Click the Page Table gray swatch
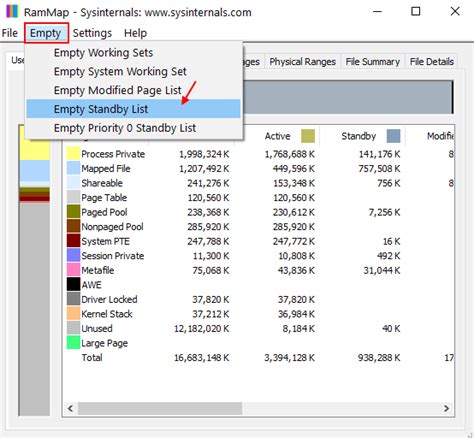Viewport: 474px width, 438px height. tap(73, 197)
